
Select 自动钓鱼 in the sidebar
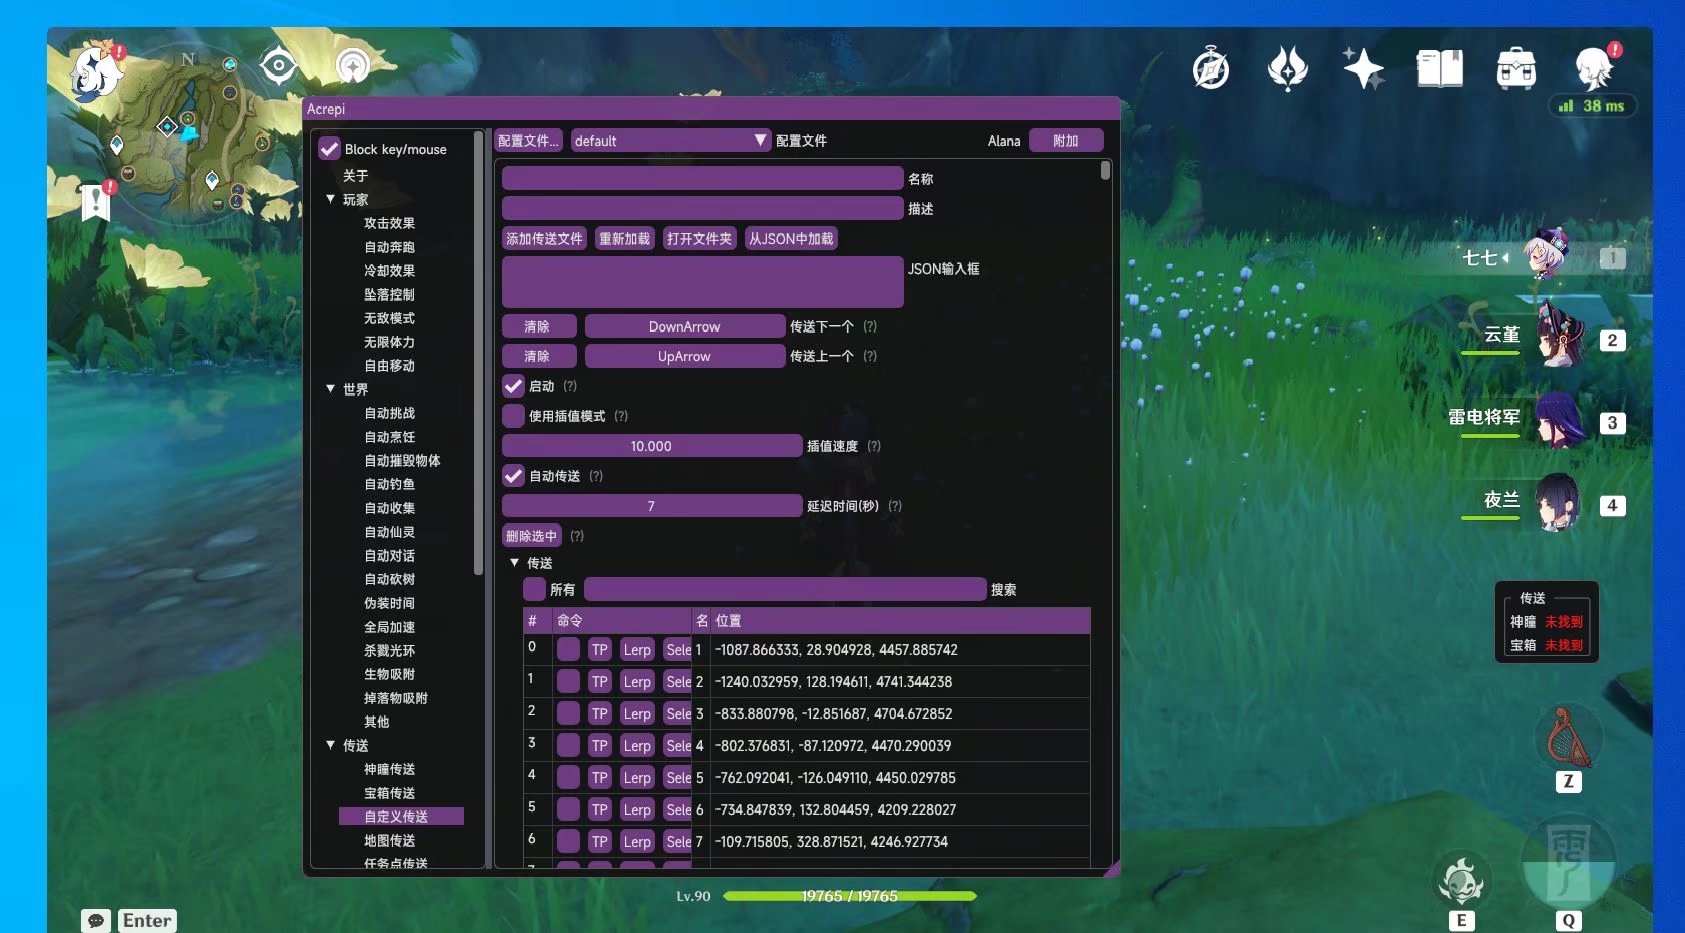tap(389, 484)
